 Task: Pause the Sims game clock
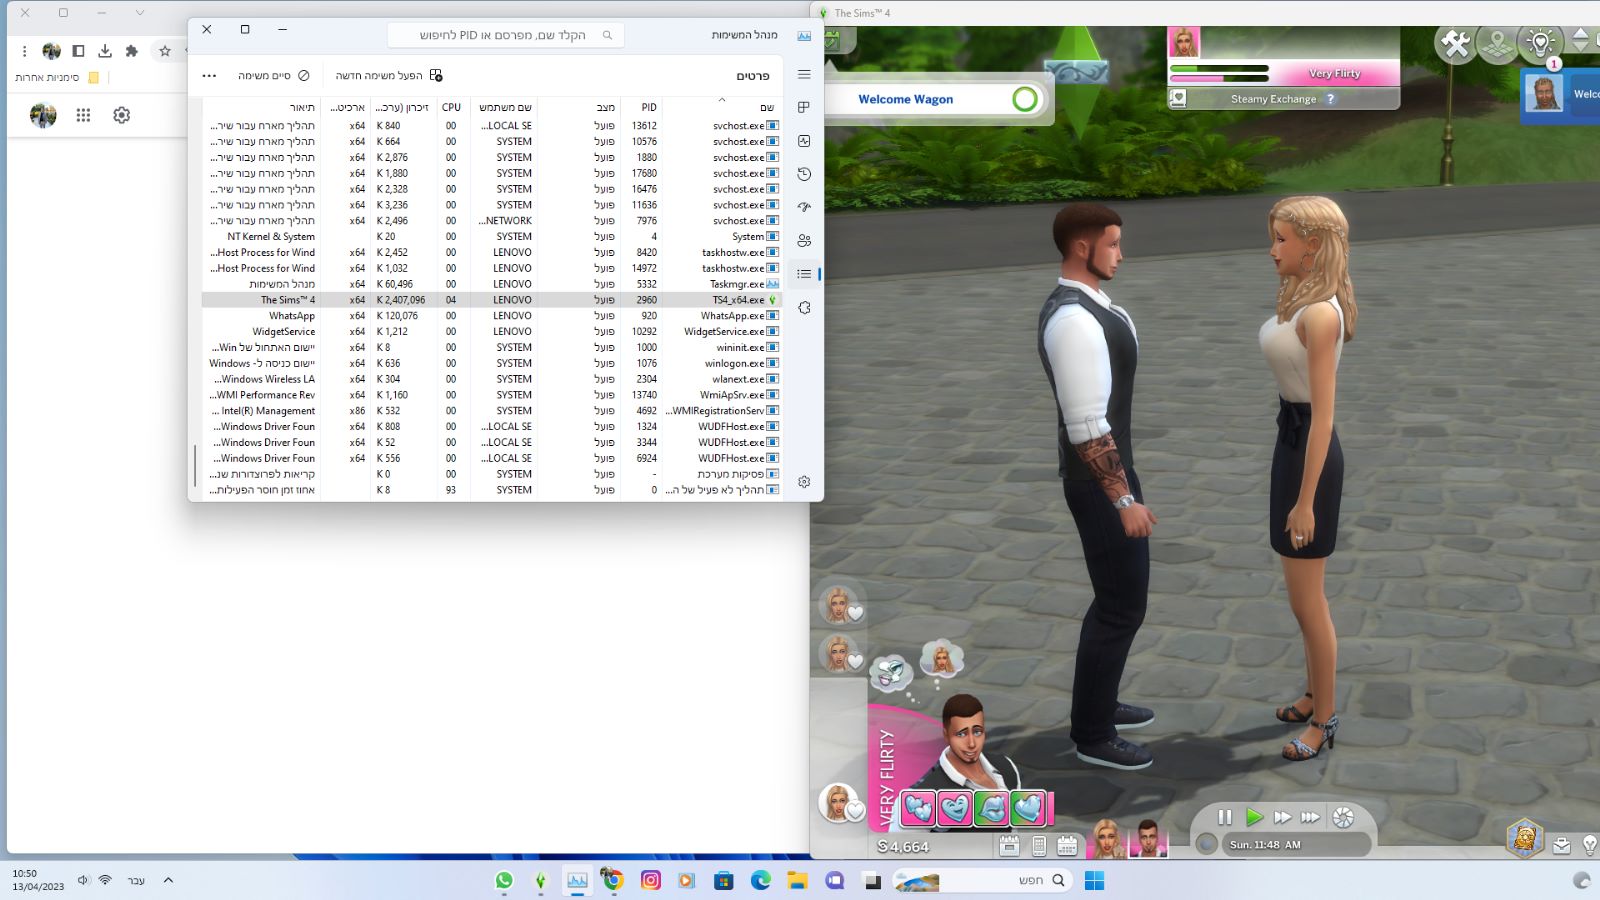coord(1225,817)
